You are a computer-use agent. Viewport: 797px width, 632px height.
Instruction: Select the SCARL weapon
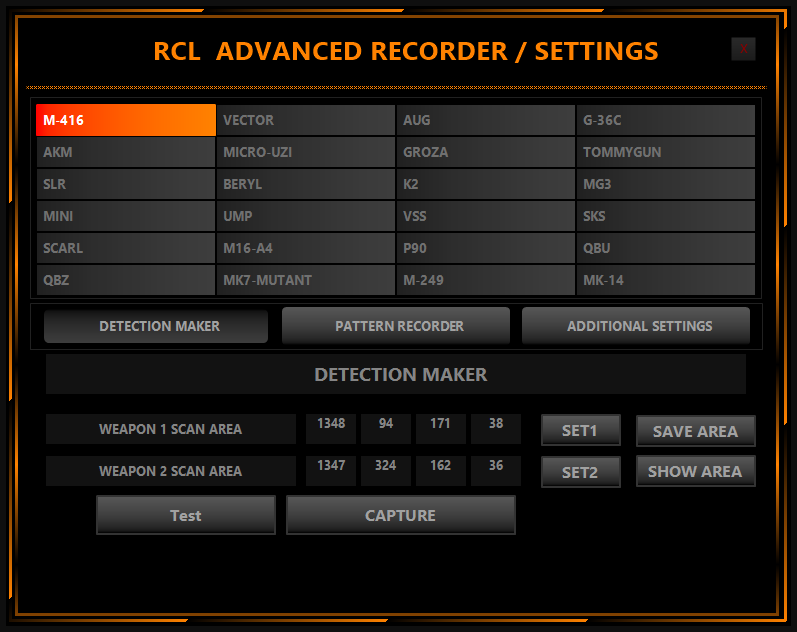[x=126, y=248]
